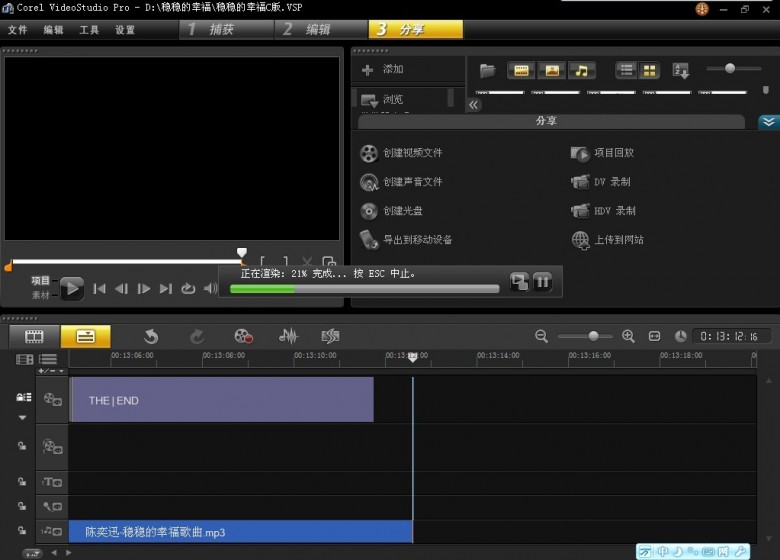The width and height of the screenshot is (780, 560).
Task: Toggle video media filter in the library
Action: 521,70
